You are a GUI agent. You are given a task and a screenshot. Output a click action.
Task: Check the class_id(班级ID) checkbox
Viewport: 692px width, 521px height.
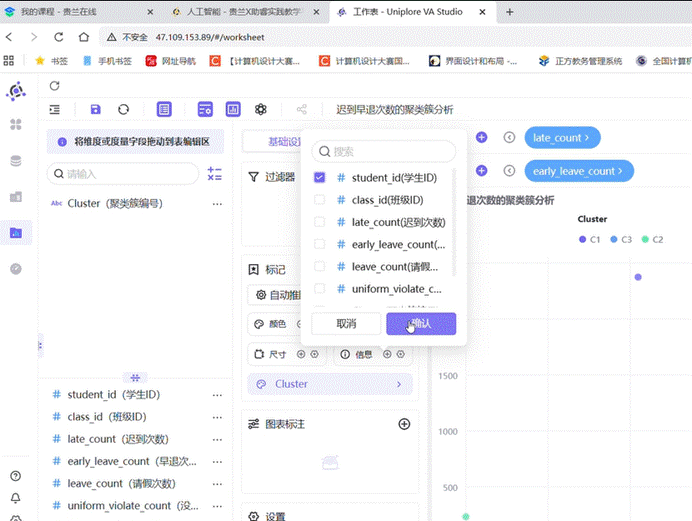tap(320, 200)
